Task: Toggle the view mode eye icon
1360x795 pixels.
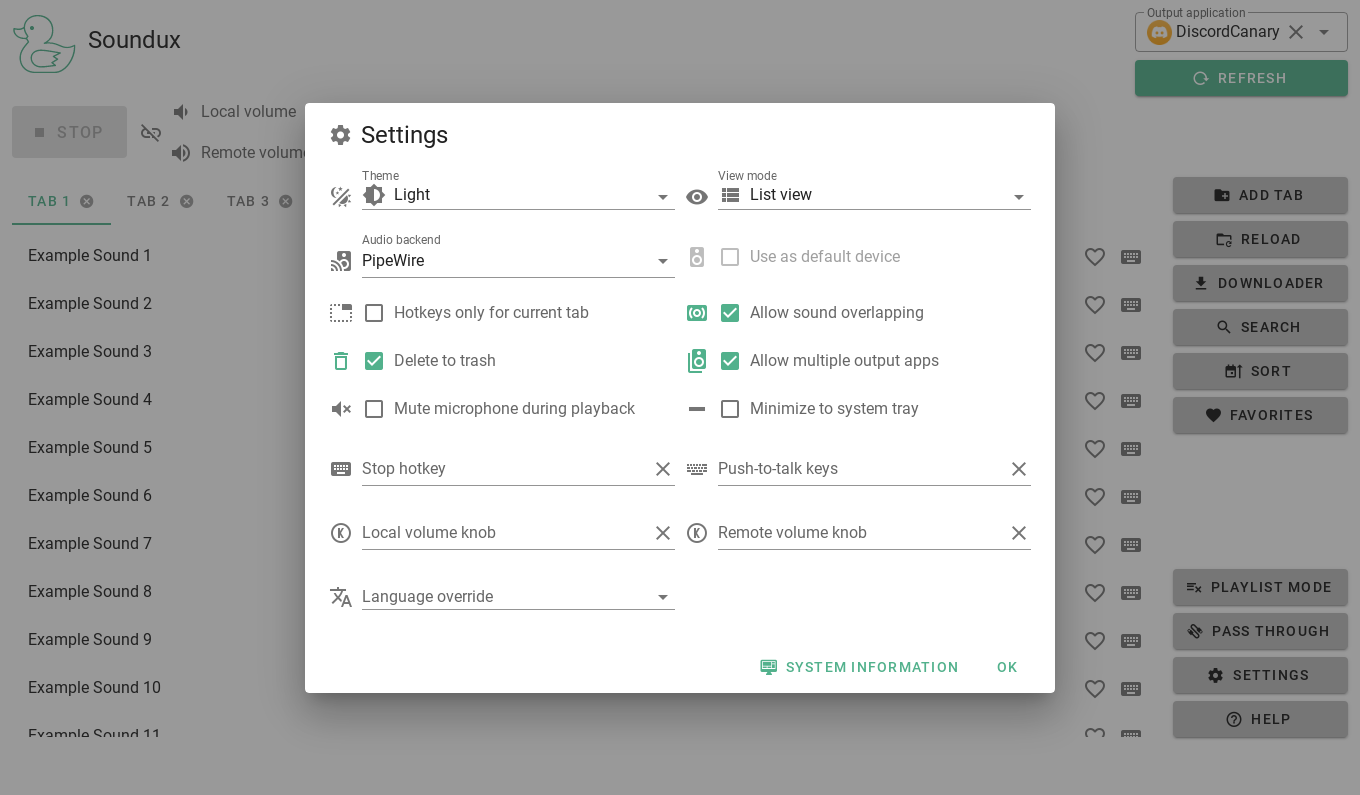Action: tap(697, 197)
